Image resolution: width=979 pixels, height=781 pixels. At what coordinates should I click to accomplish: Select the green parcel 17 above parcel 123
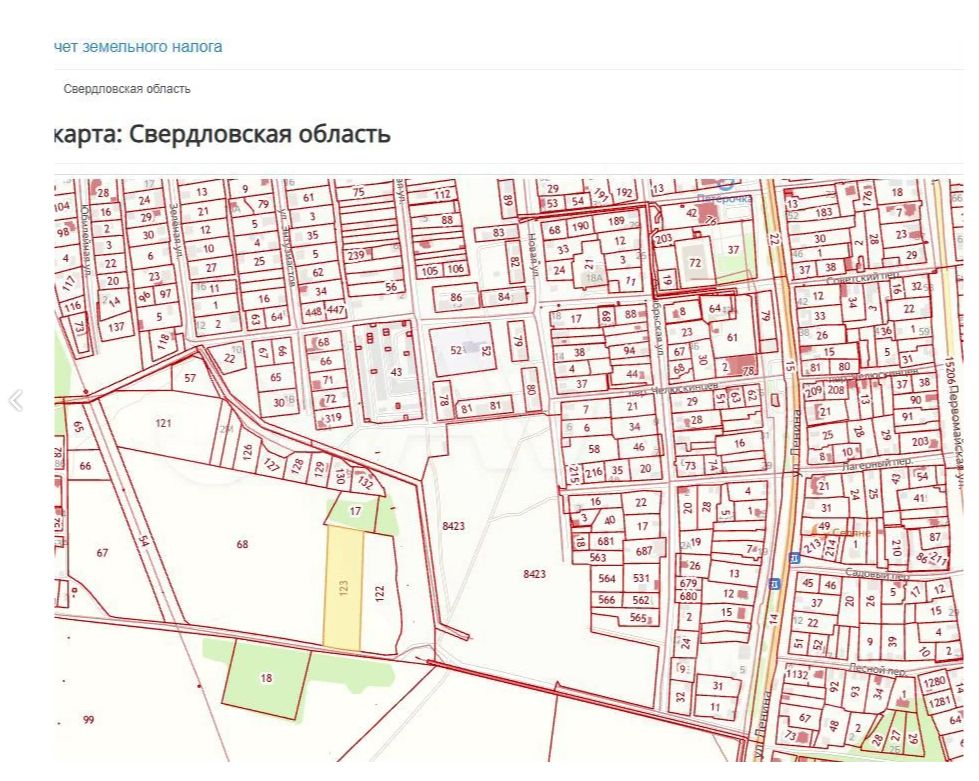tap(355, 511)
